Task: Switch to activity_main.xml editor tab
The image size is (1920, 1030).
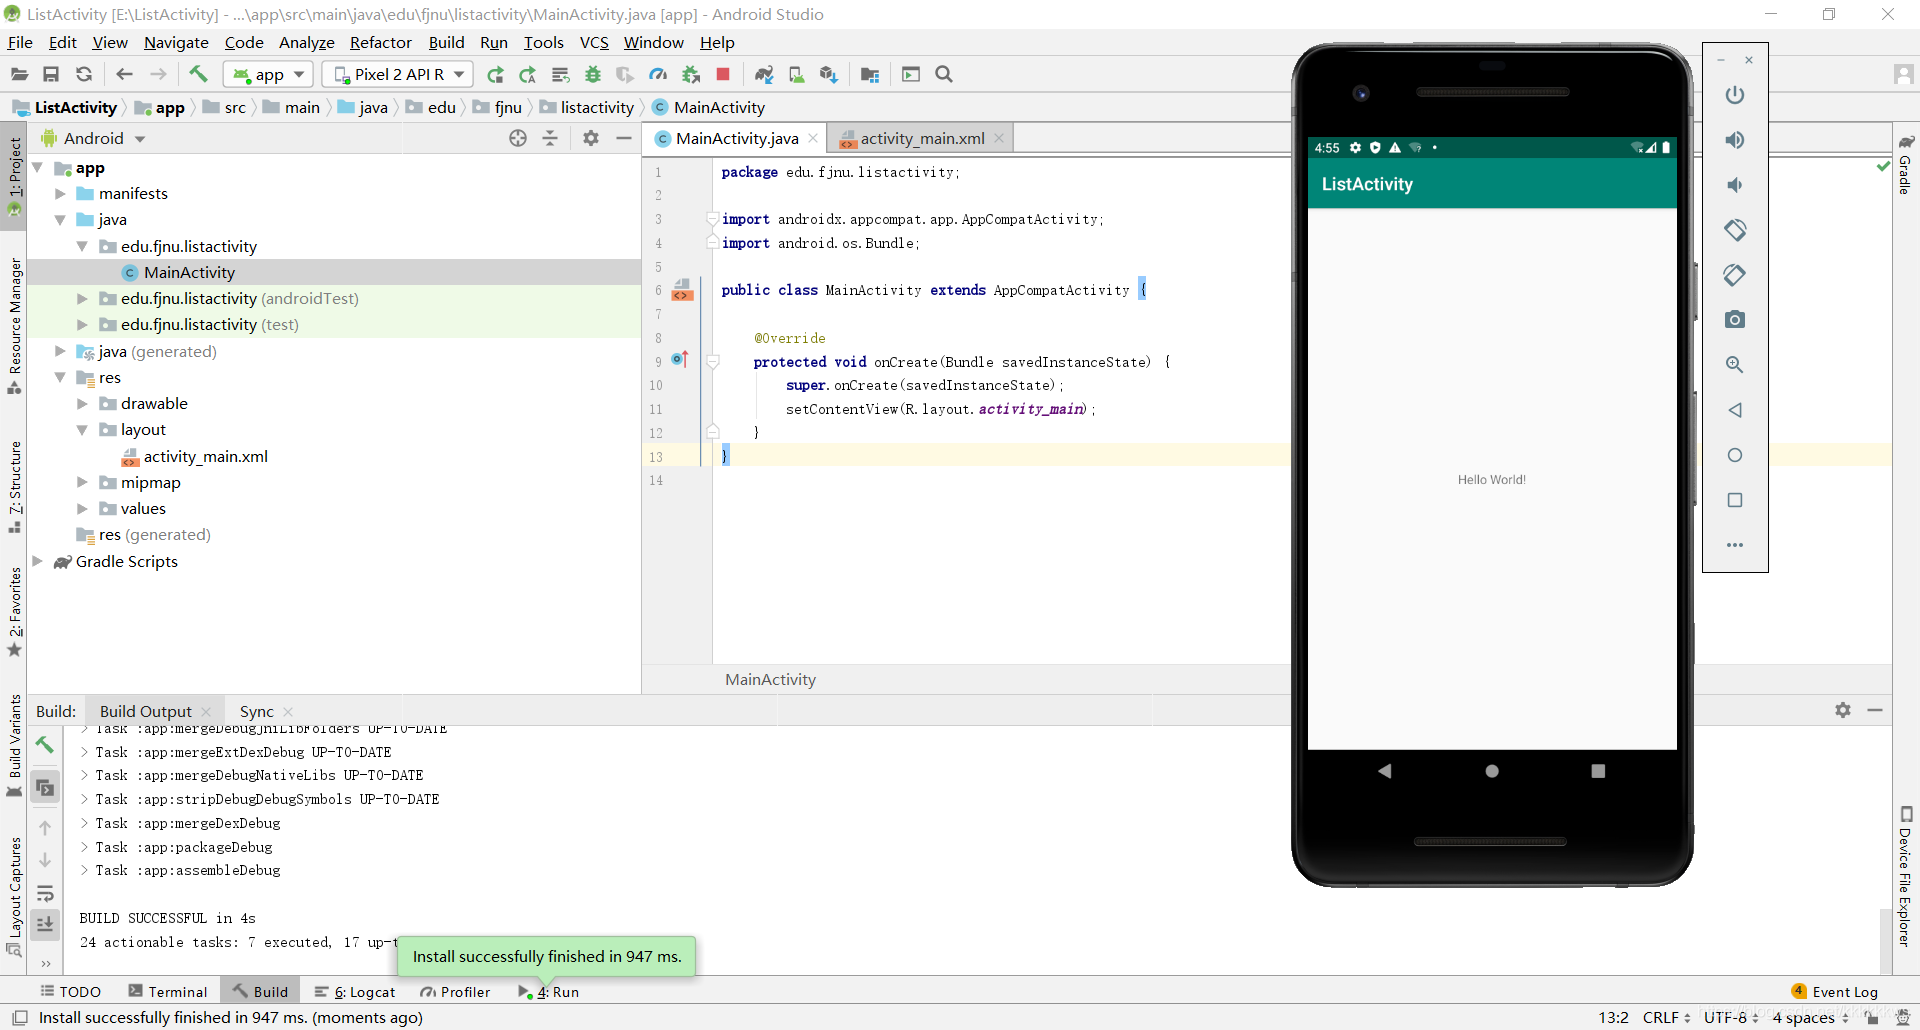Action: pos(922,139)
